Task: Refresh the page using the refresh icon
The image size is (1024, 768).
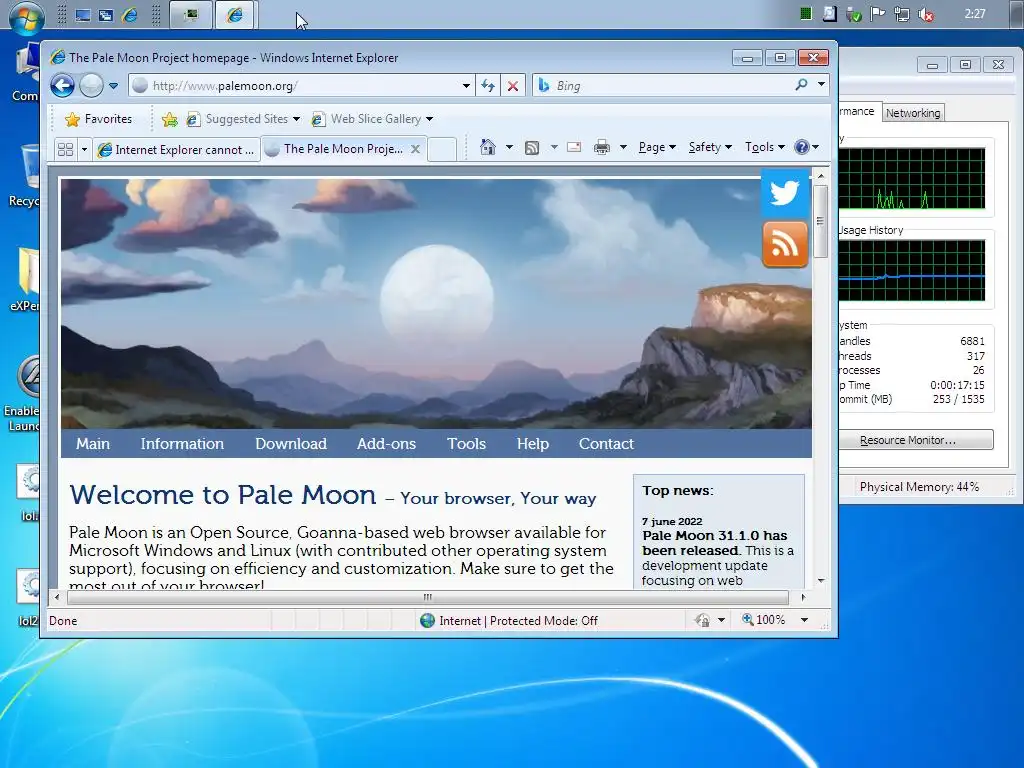Action: 488,86
